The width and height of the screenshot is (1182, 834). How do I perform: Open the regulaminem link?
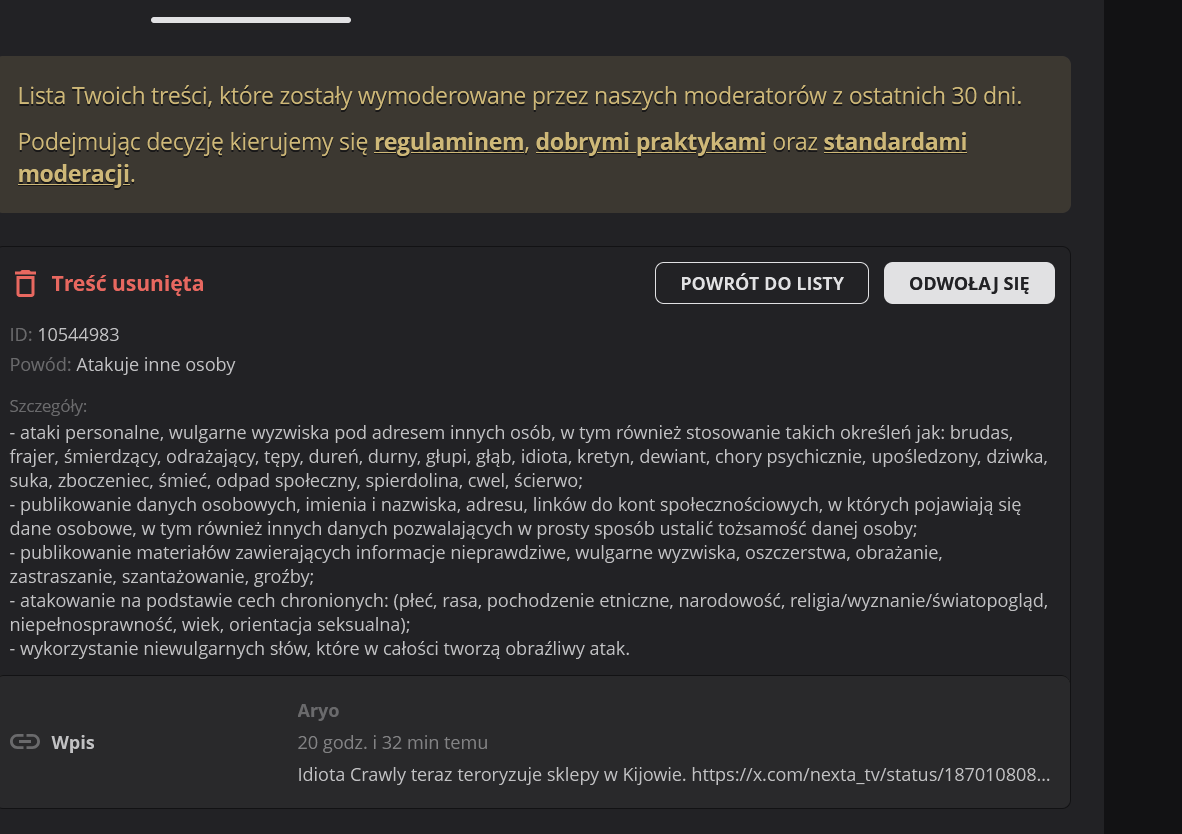click(449, 142)
